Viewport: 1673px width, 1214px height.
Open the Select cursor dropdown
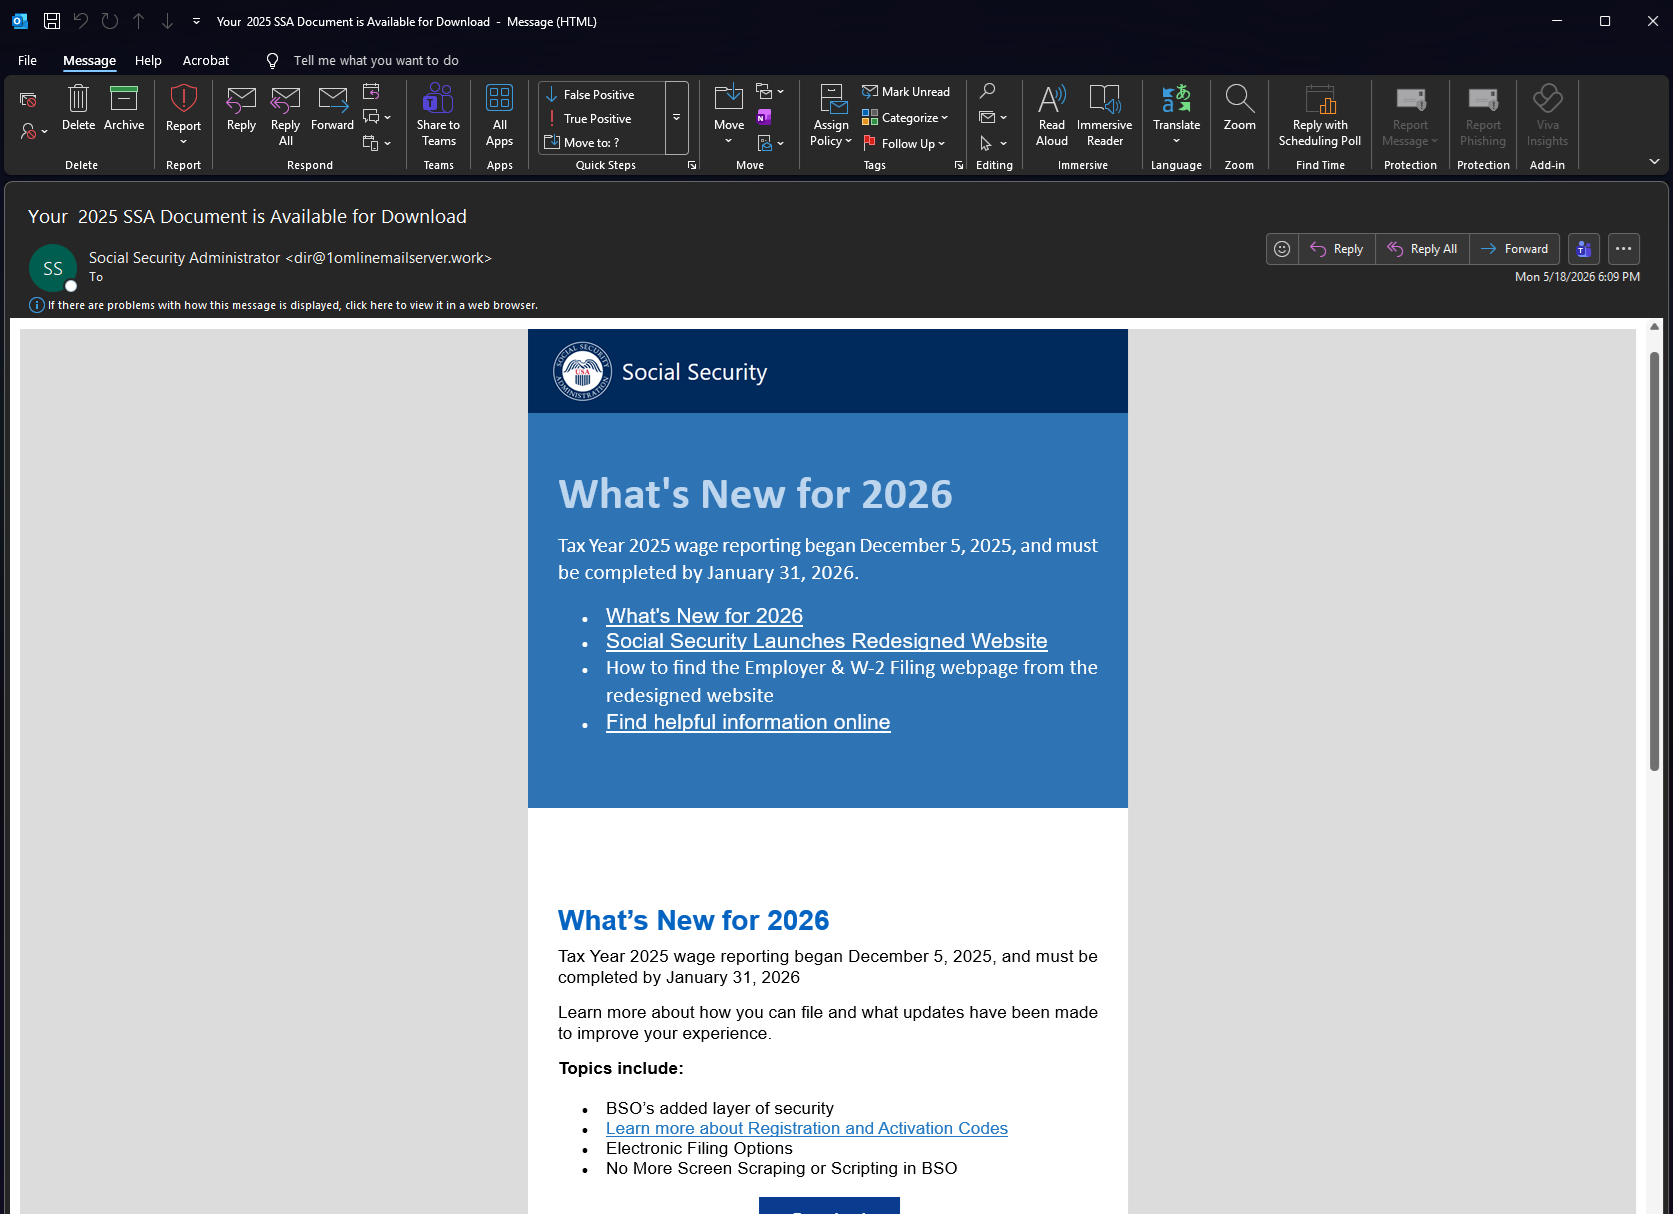993,143
